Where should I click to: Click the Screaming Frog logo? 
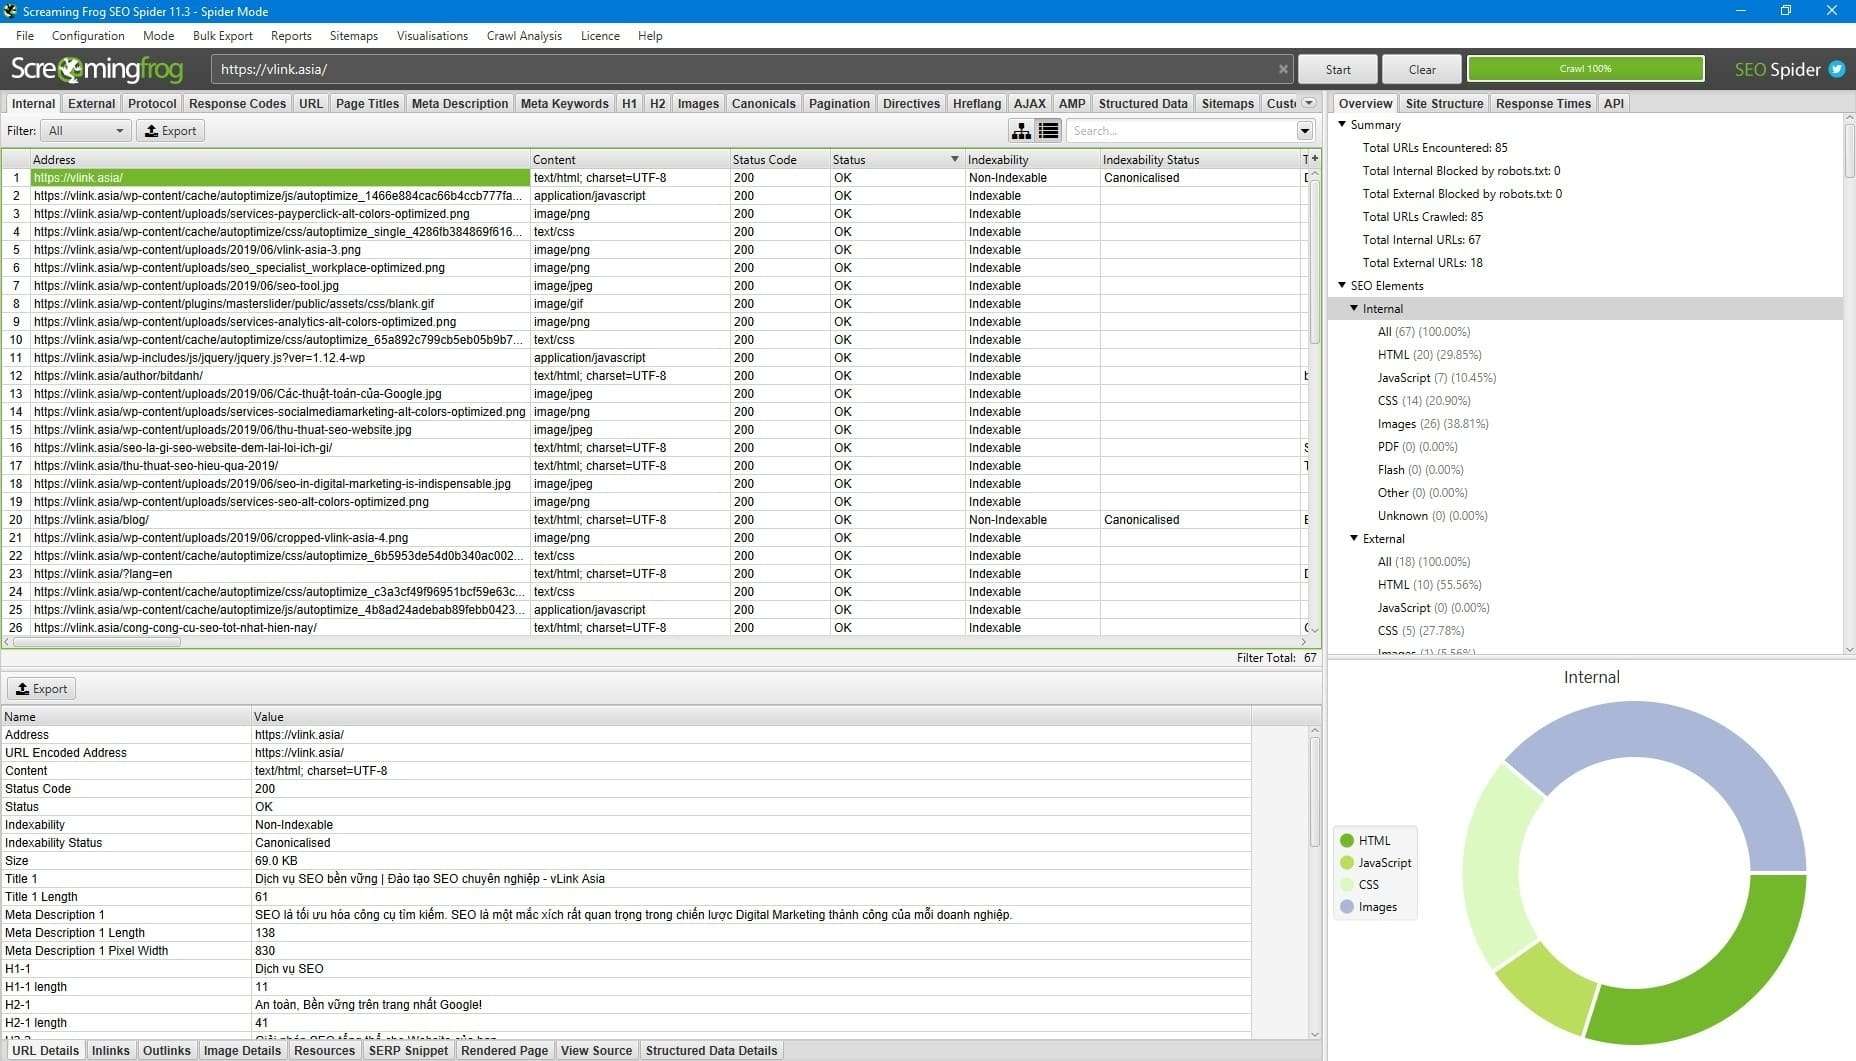click(97, 69)
